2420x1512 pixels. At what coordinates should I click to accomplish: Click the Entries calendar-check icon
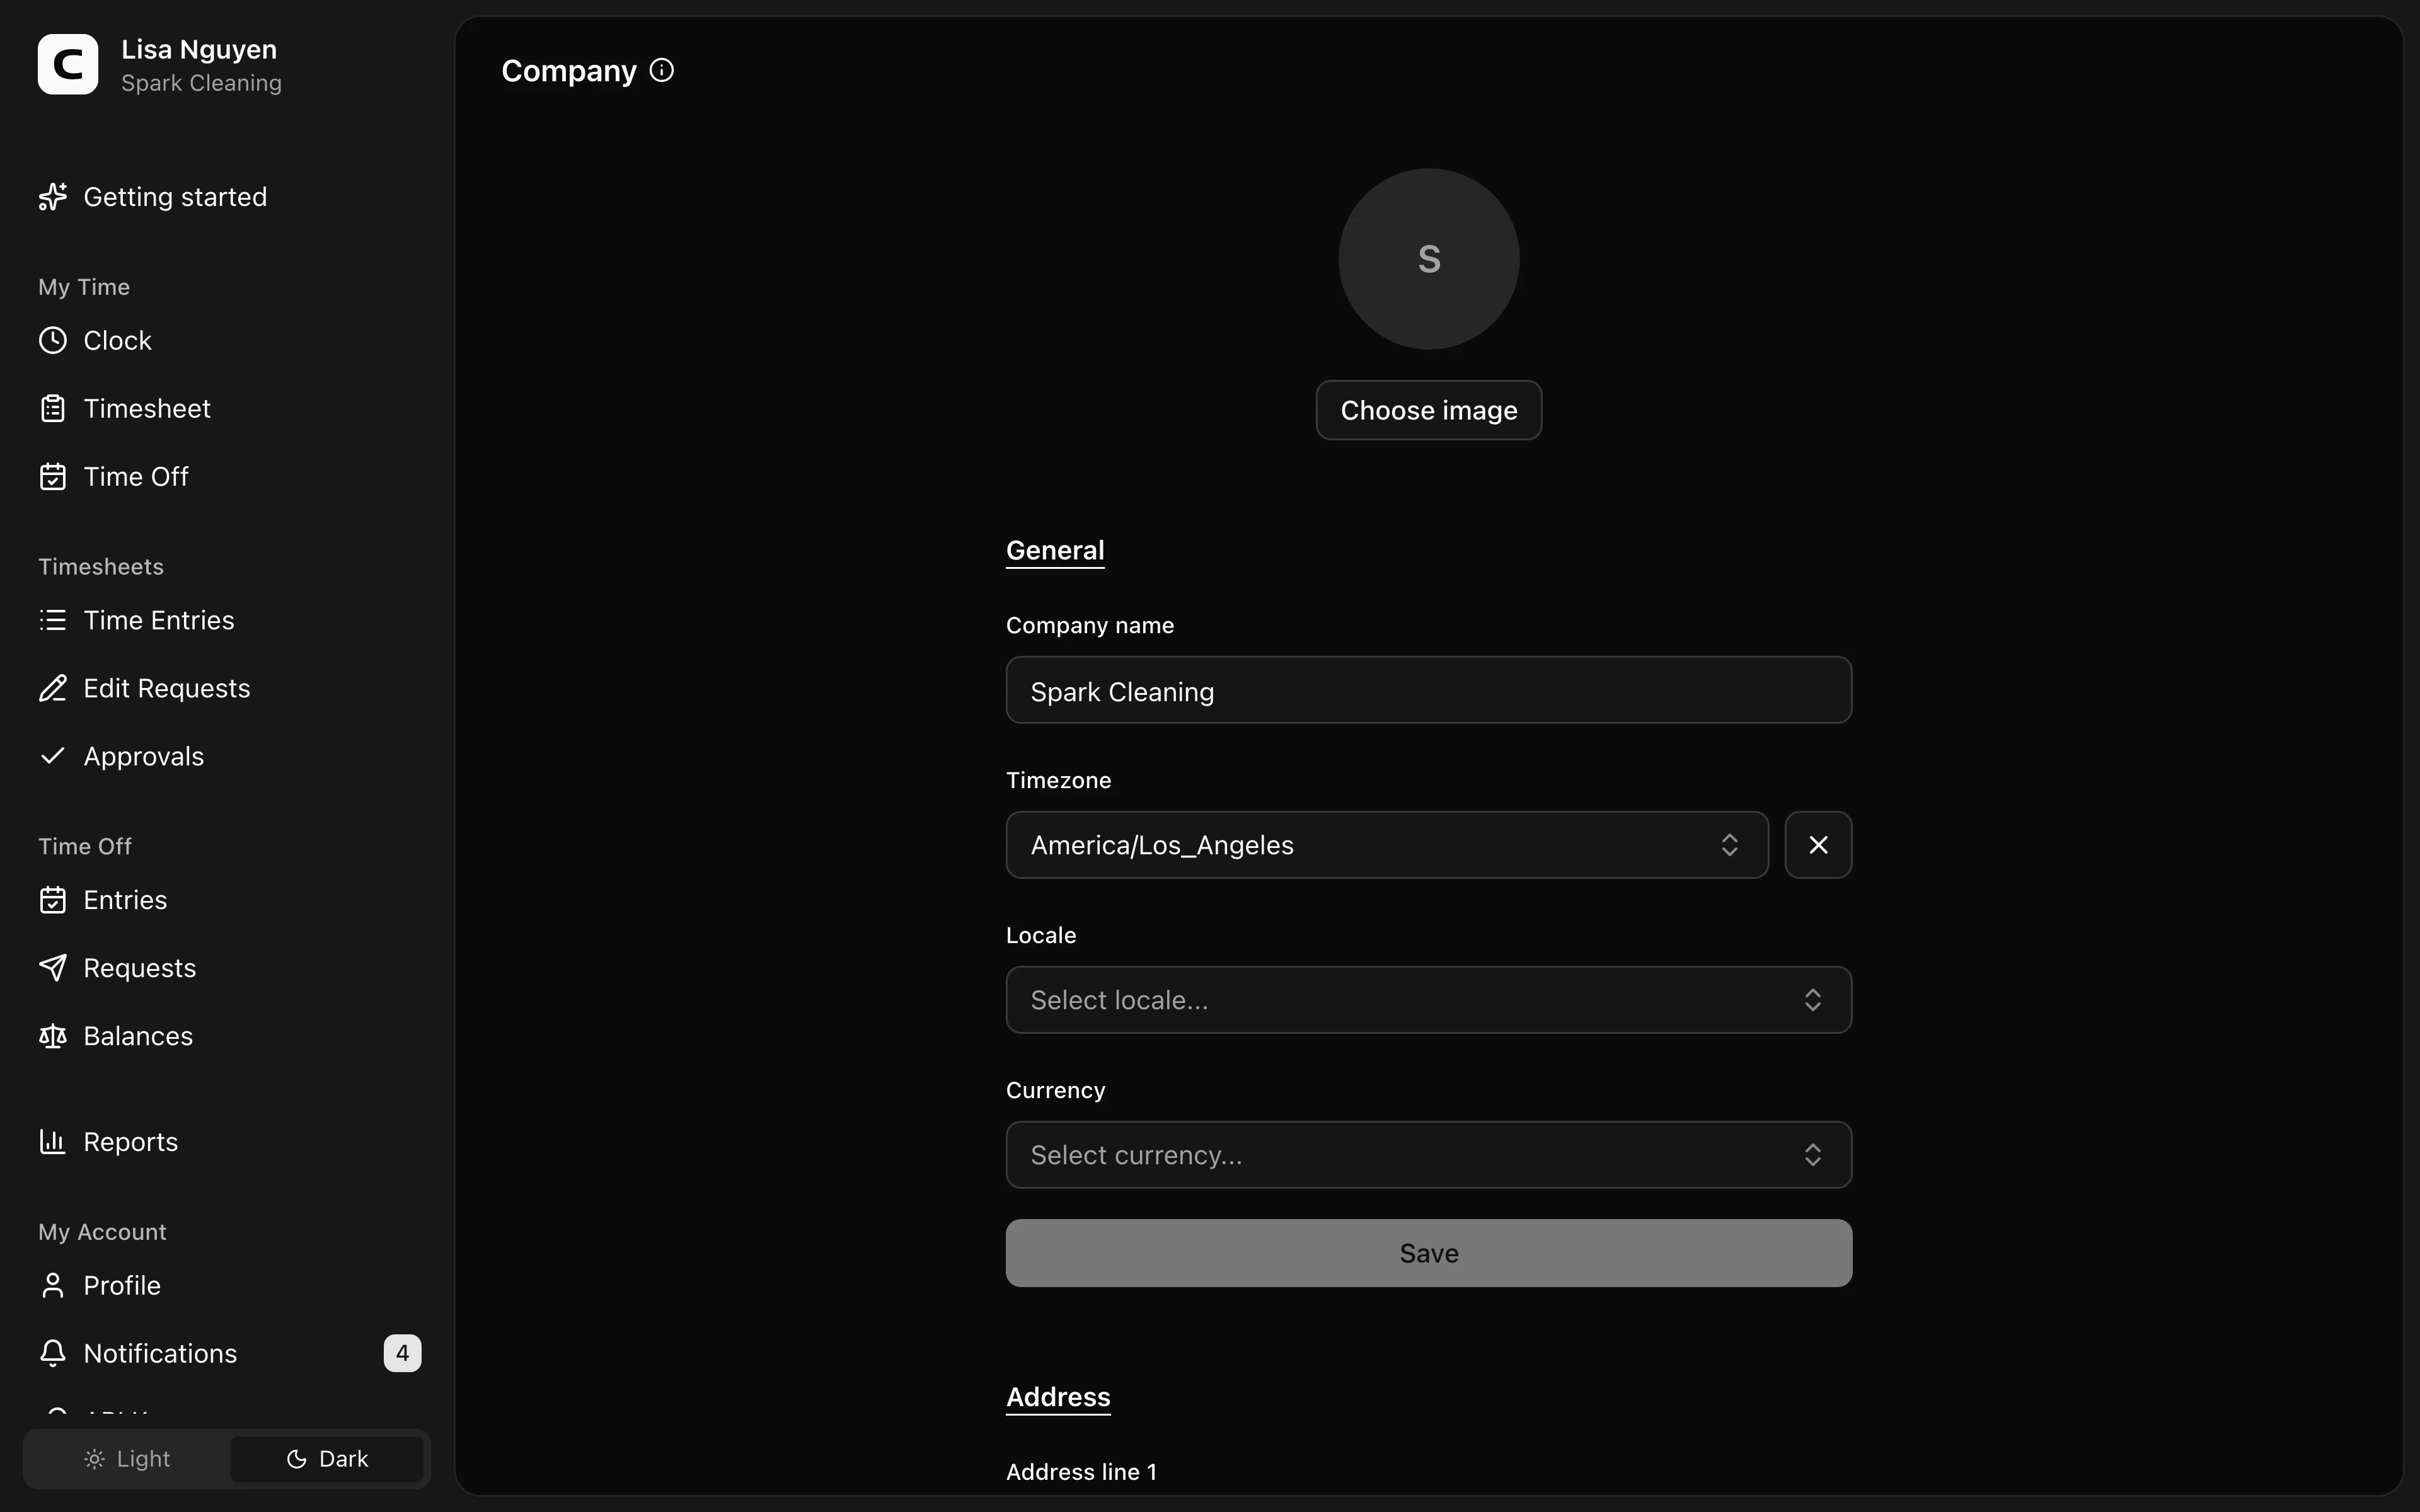coord(53,900)
